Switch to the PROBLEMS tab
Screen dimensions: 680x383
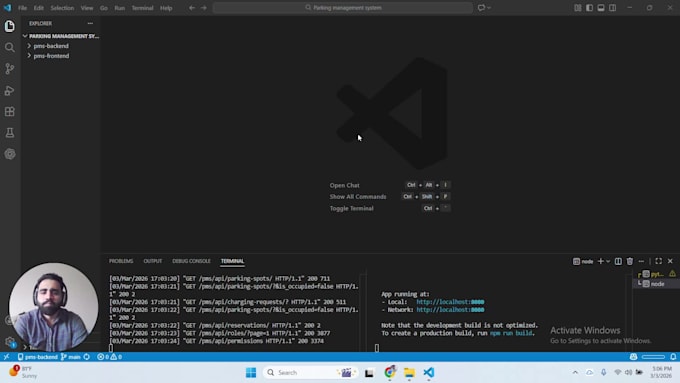(121, 261)
